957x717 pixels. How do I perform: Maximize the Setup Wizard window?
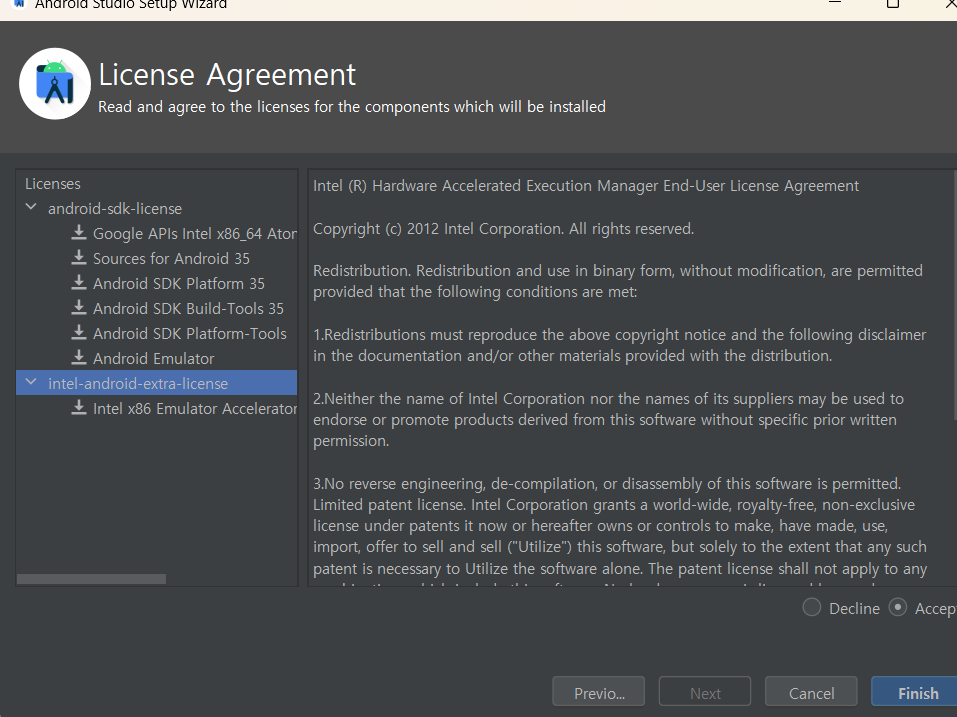coord(893,3)
